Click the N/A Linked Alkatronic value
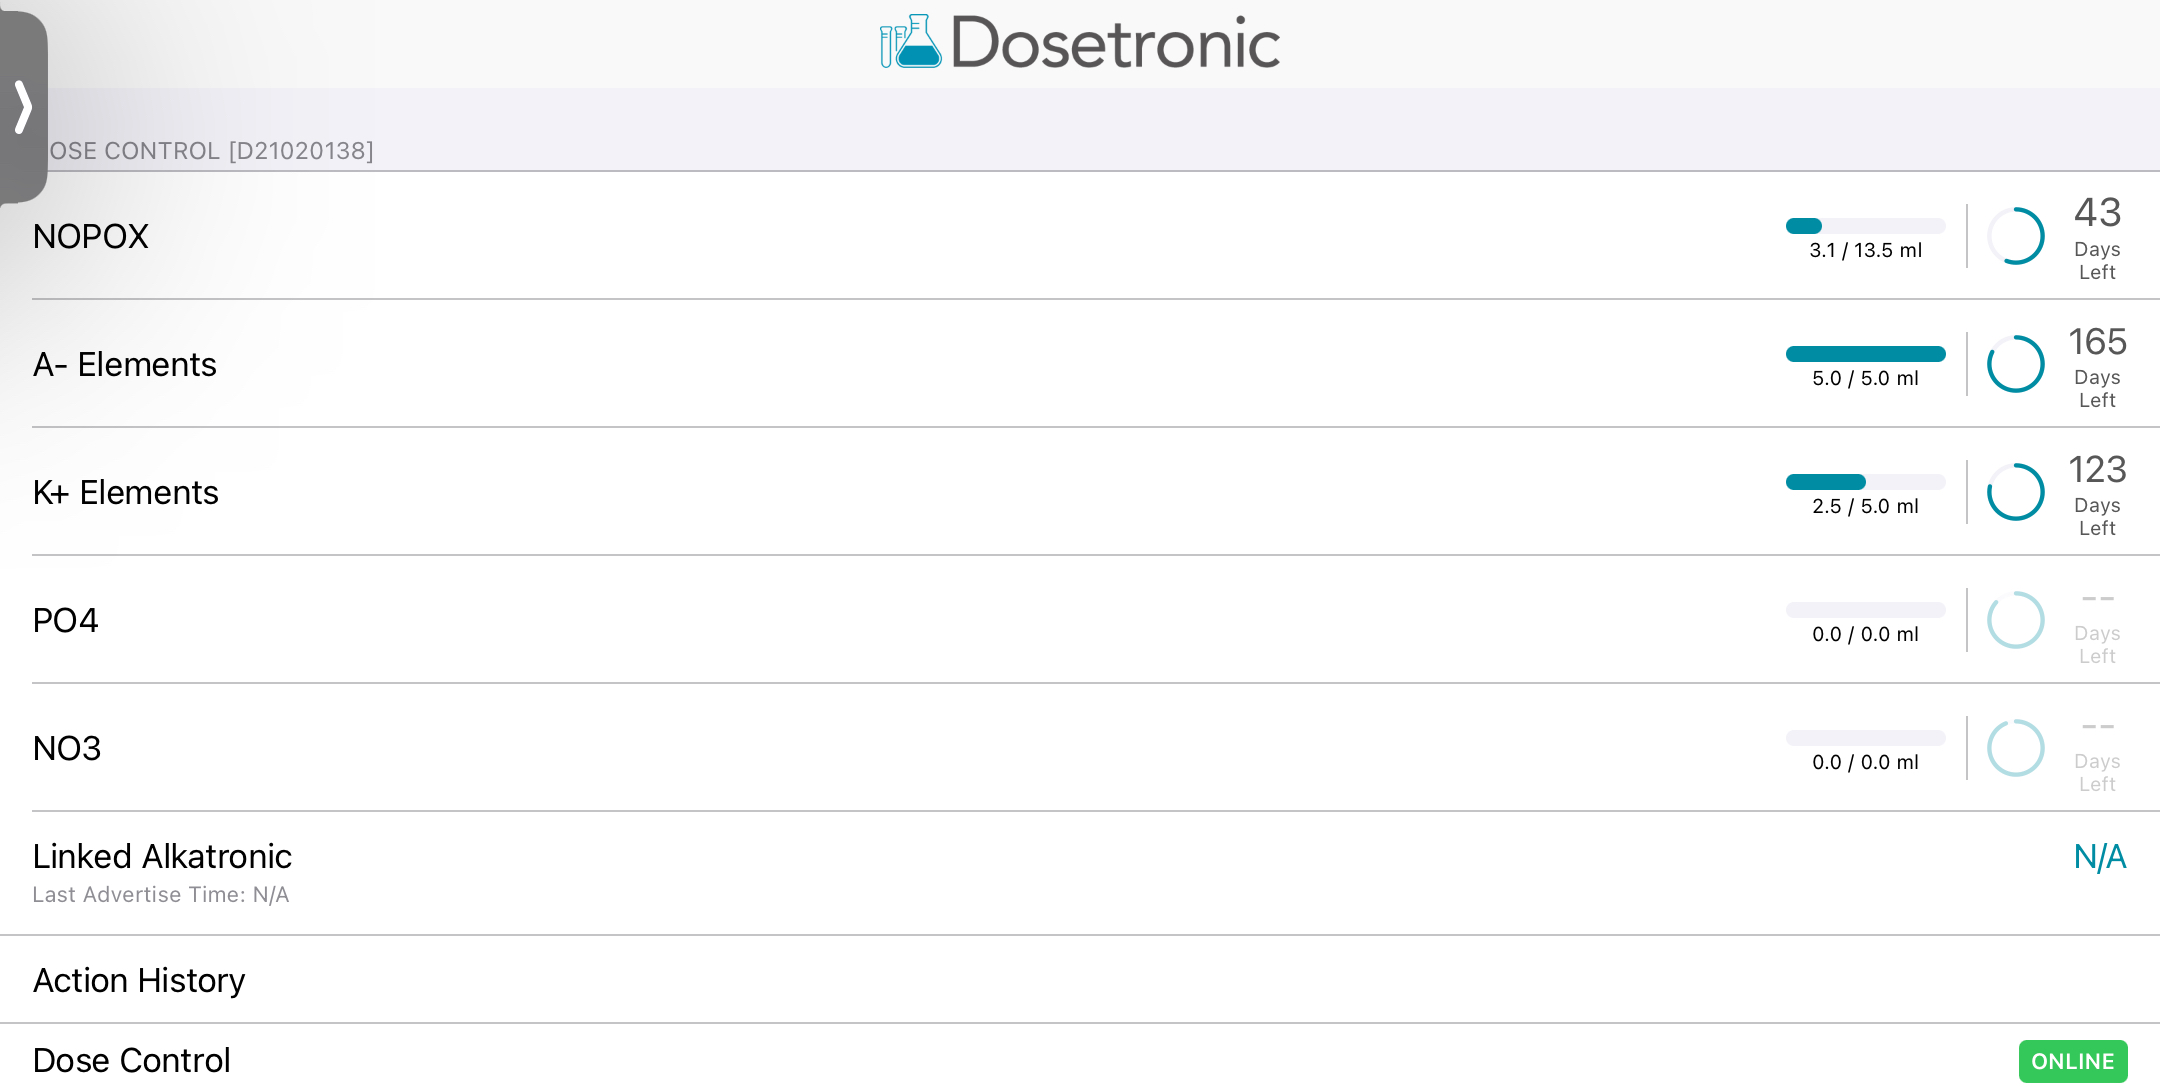This screenshot has height=1089, width=2160. pyautogui.click(x=2099, y=857)
